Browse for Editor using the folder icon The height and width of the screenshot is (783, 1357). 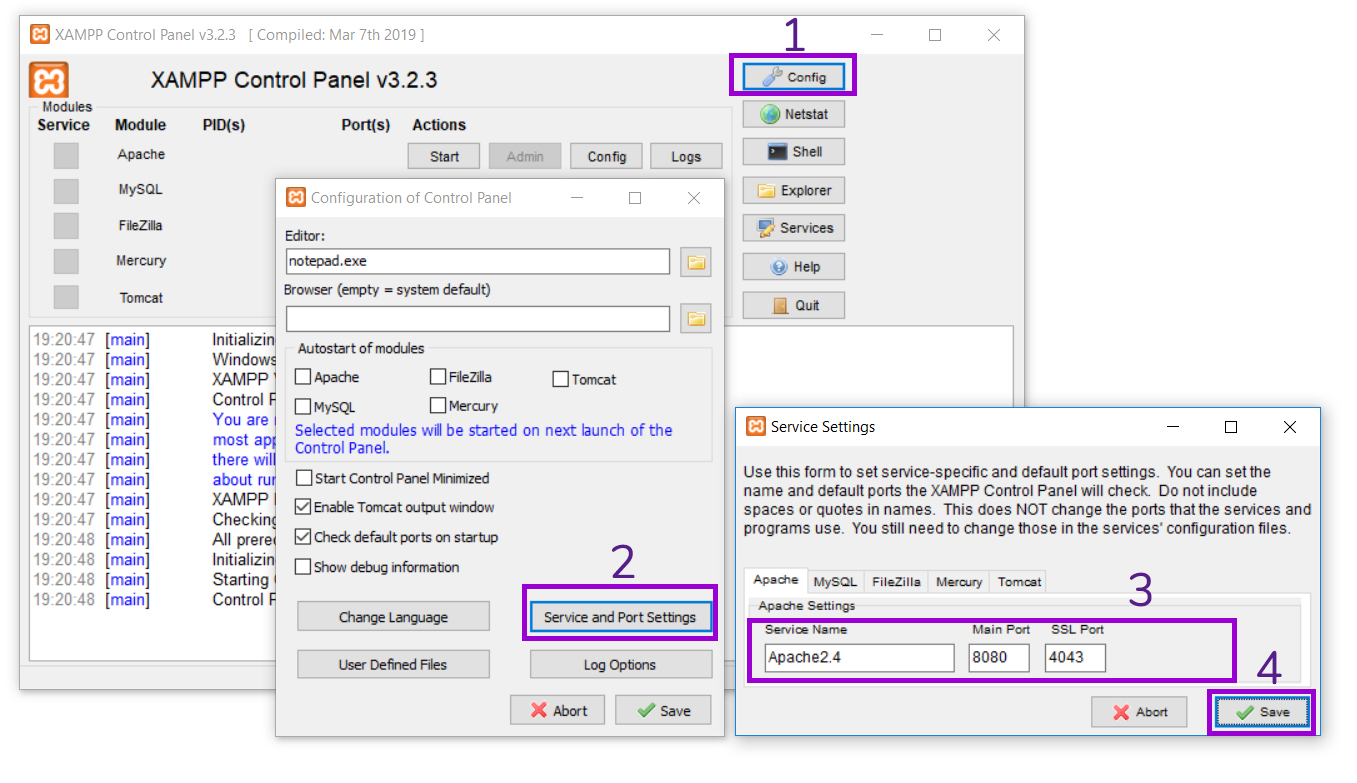pyautogui.click(x=696, y=263)
